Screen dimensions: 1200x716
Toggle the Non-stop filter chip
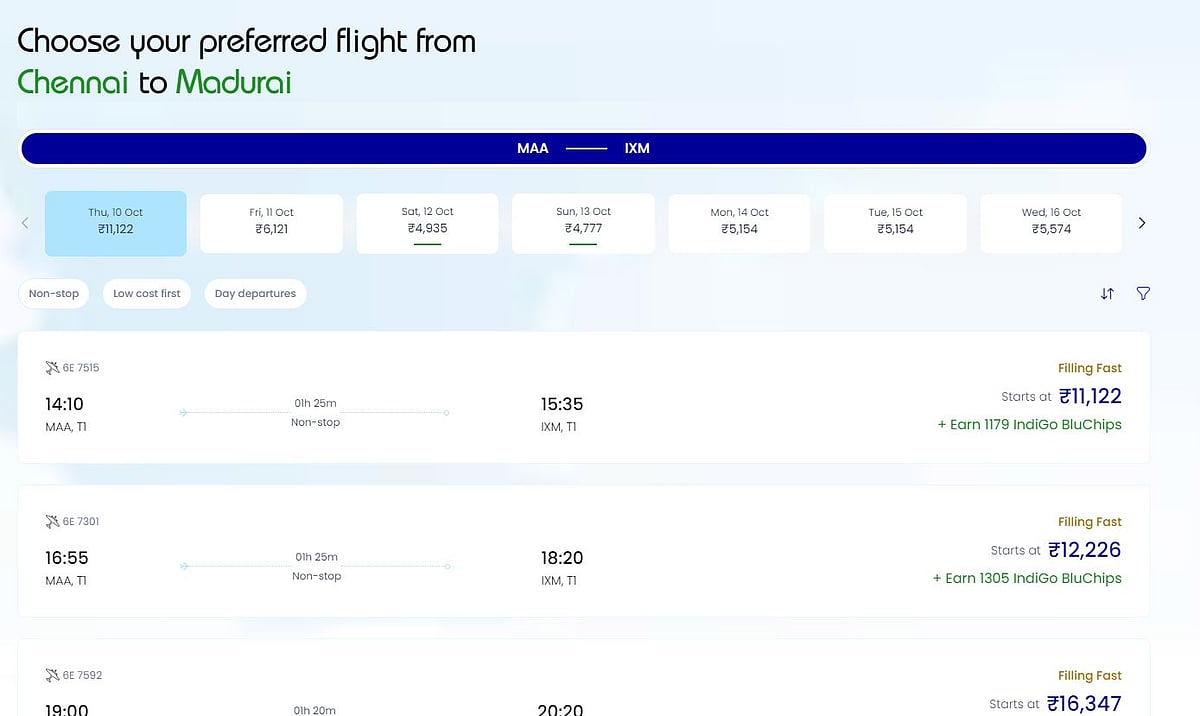point(54,294)
